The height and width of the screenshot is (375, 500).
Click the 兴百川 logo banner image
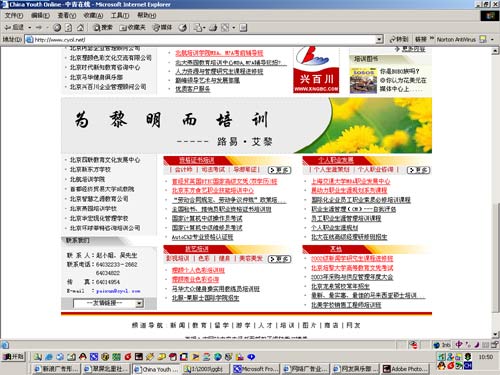316,70
